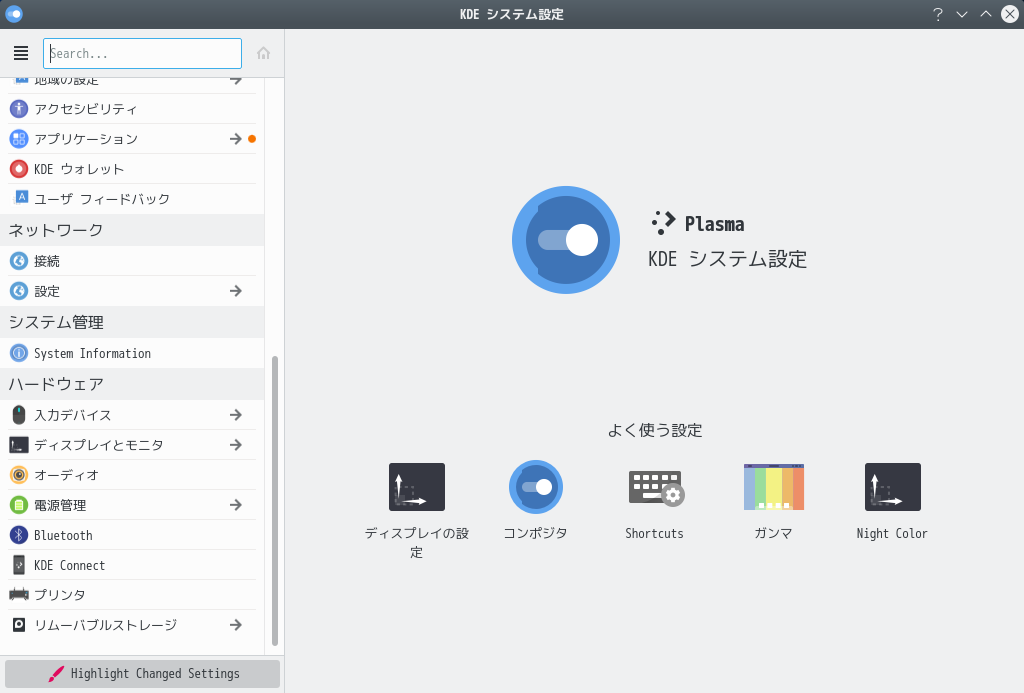
Task: Select the アクセシビリティ entry
Action: click(x=86, y=109)
